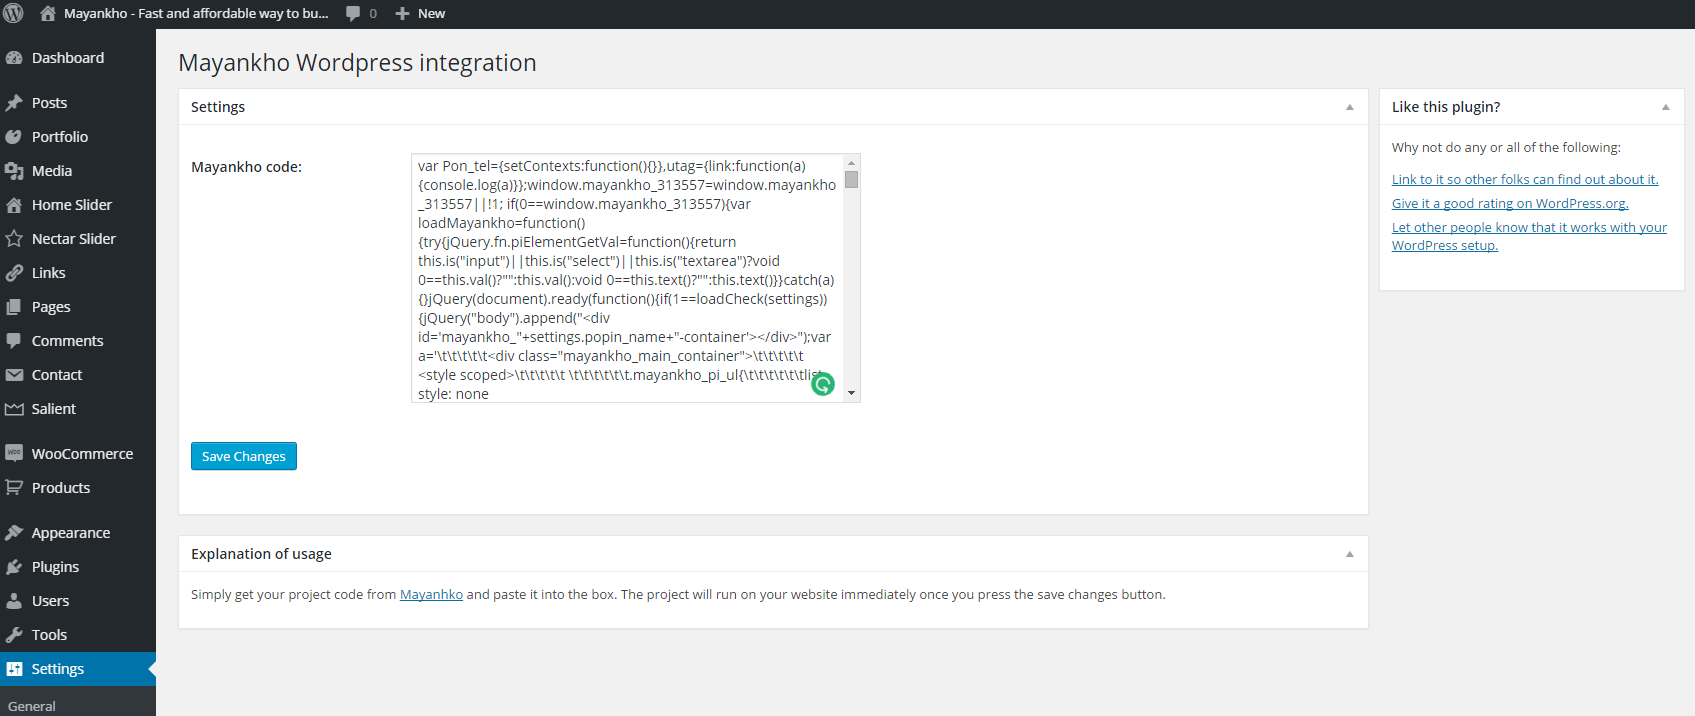The width and height of the screenshot is (1695, 716).
Task: Click the Salient icon in sidebar
Action: click(14, 409)
